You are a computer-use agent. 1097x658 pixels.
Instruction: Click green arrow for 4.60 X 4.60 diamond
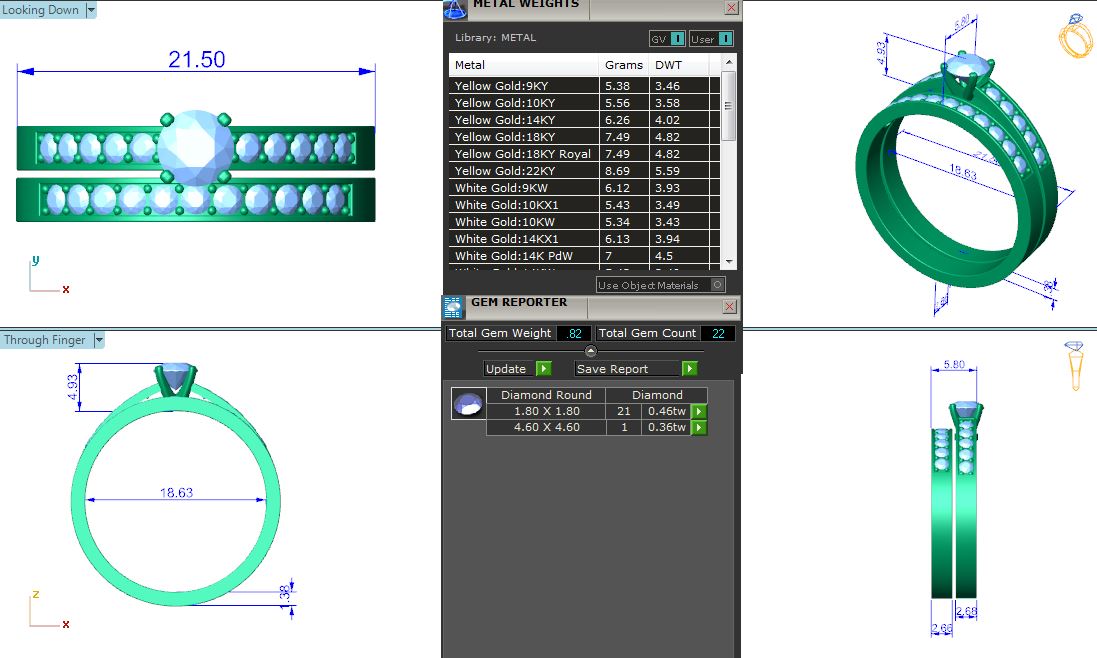point(699,428)
